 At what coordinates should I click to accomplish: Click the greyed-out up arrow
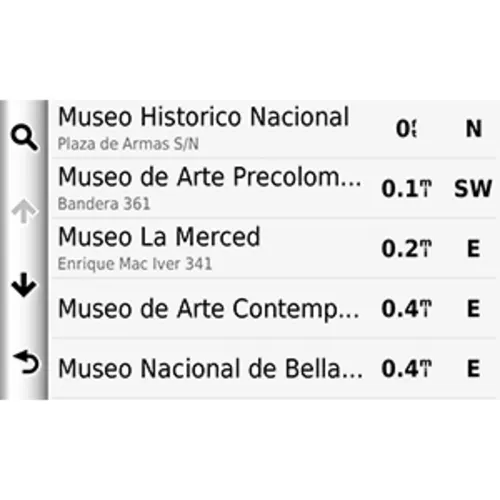click(x=24, y=211)
